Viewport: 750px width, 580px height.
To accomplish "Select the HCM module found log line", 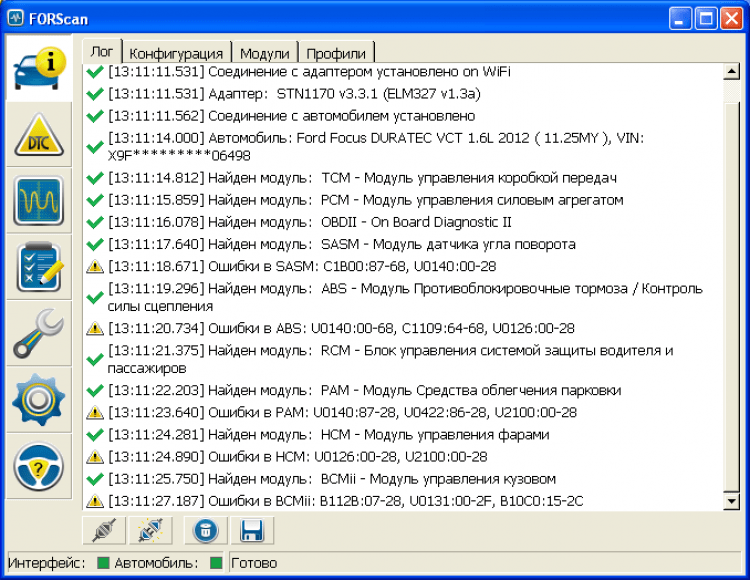I will pos(328,435).
